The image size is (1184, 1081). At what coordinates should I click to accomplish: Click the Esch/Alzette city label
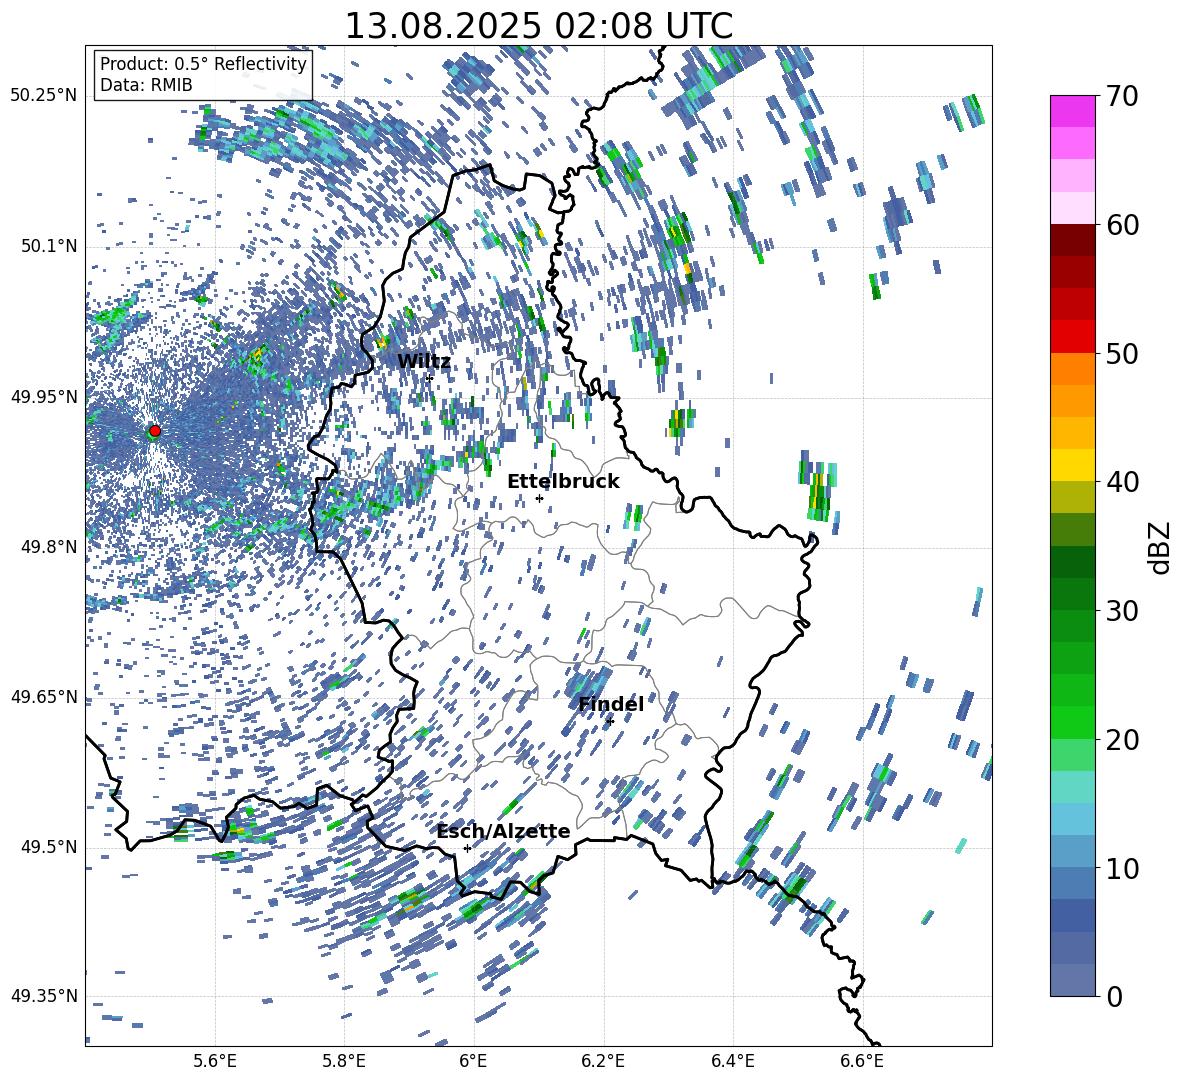click(x=504, y=832)
